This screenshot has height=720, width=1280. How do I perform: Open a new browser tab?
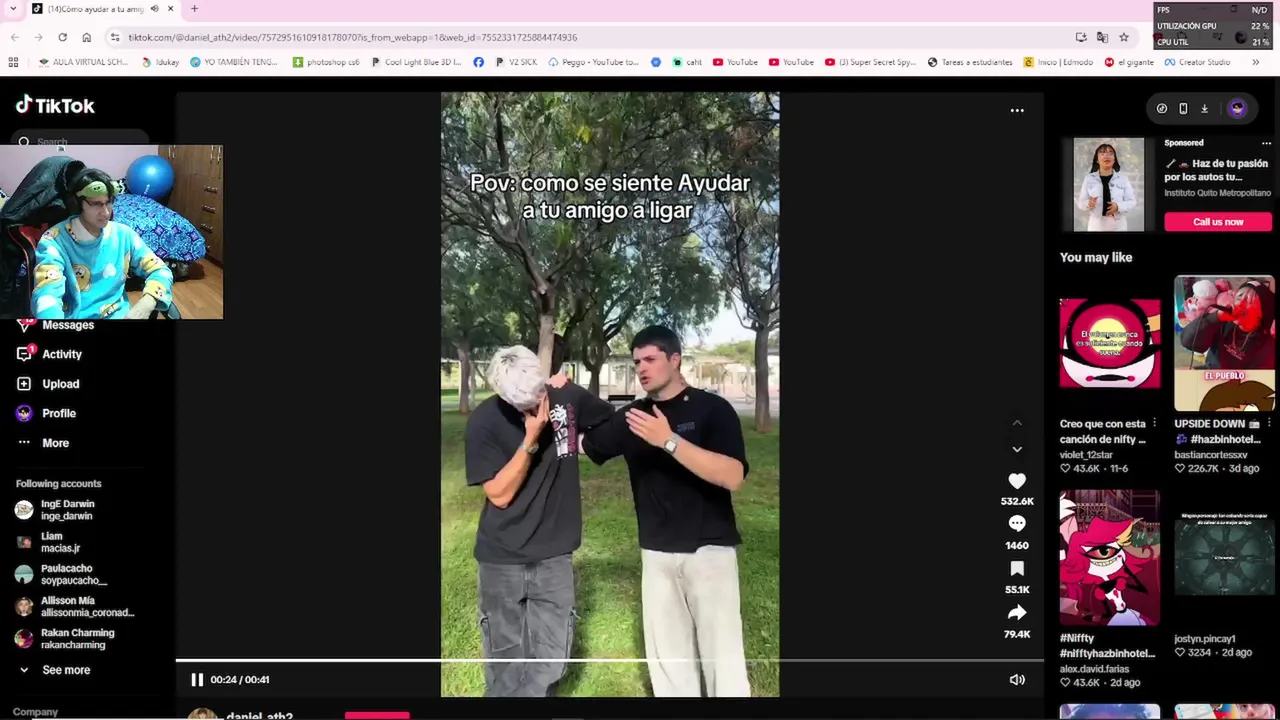pos(194,9)
